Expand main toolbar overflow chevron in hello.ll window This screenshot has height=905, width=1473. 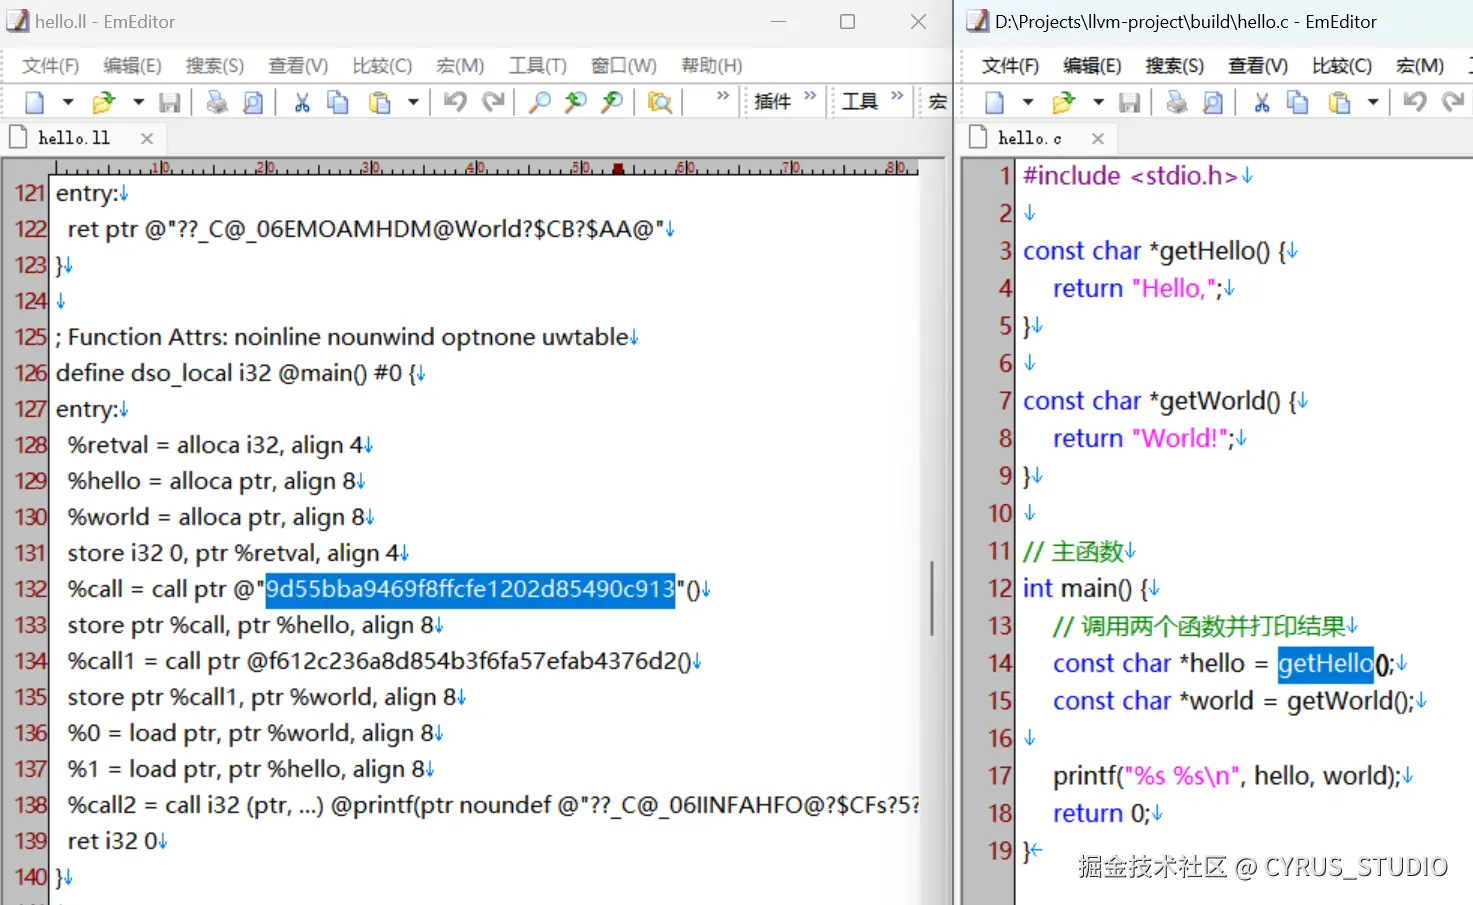(x=723, y=96)
